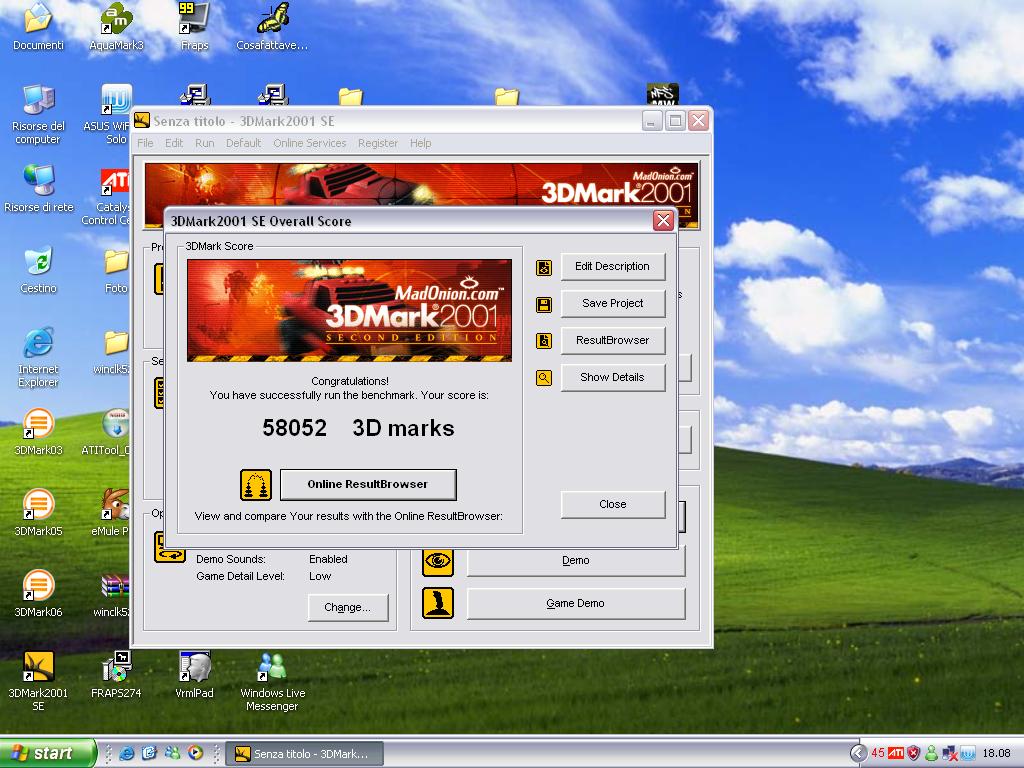This screenshot has height=768, width=1024.
Task: Click the Game Detail Level Low value
Action: pos(320,576)
